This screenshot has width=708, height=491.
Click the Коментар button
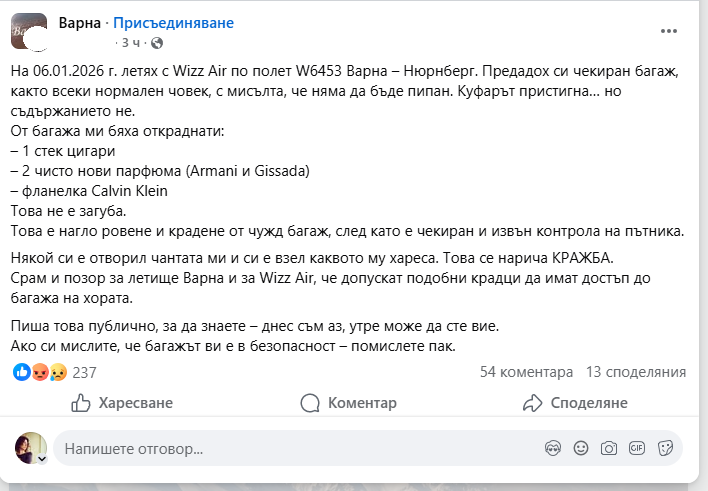coord(349,403)
